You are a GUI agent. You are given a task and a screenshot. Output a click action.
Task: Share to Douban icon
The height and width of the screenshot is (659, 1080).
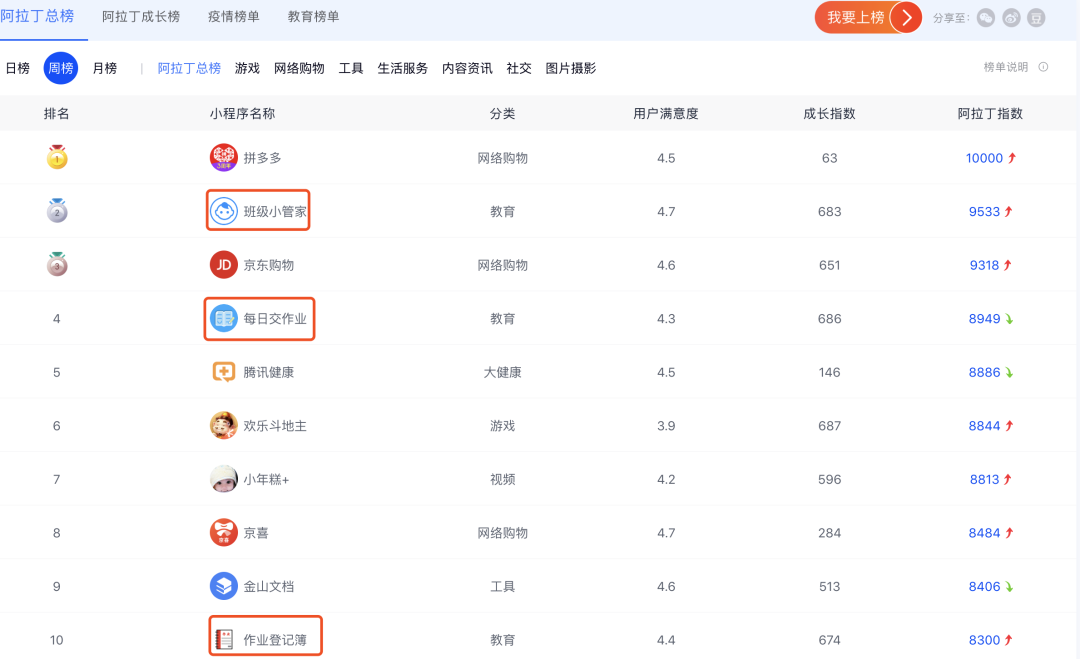tap(1036, 18)
